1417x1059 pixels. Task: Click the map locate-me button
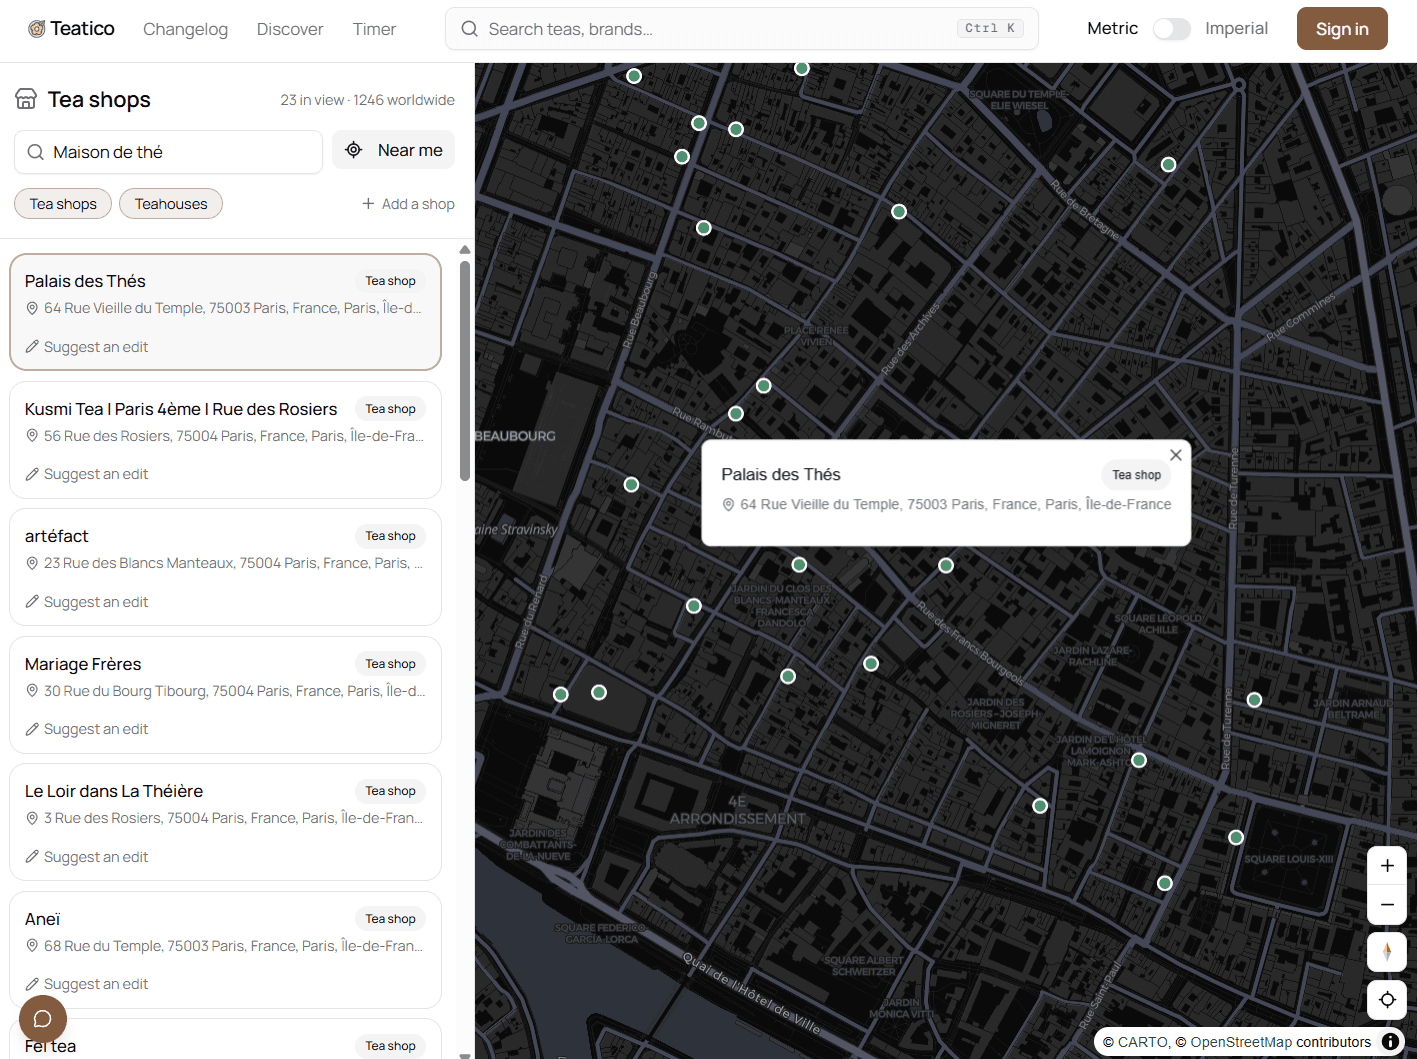[1387, 1000]
